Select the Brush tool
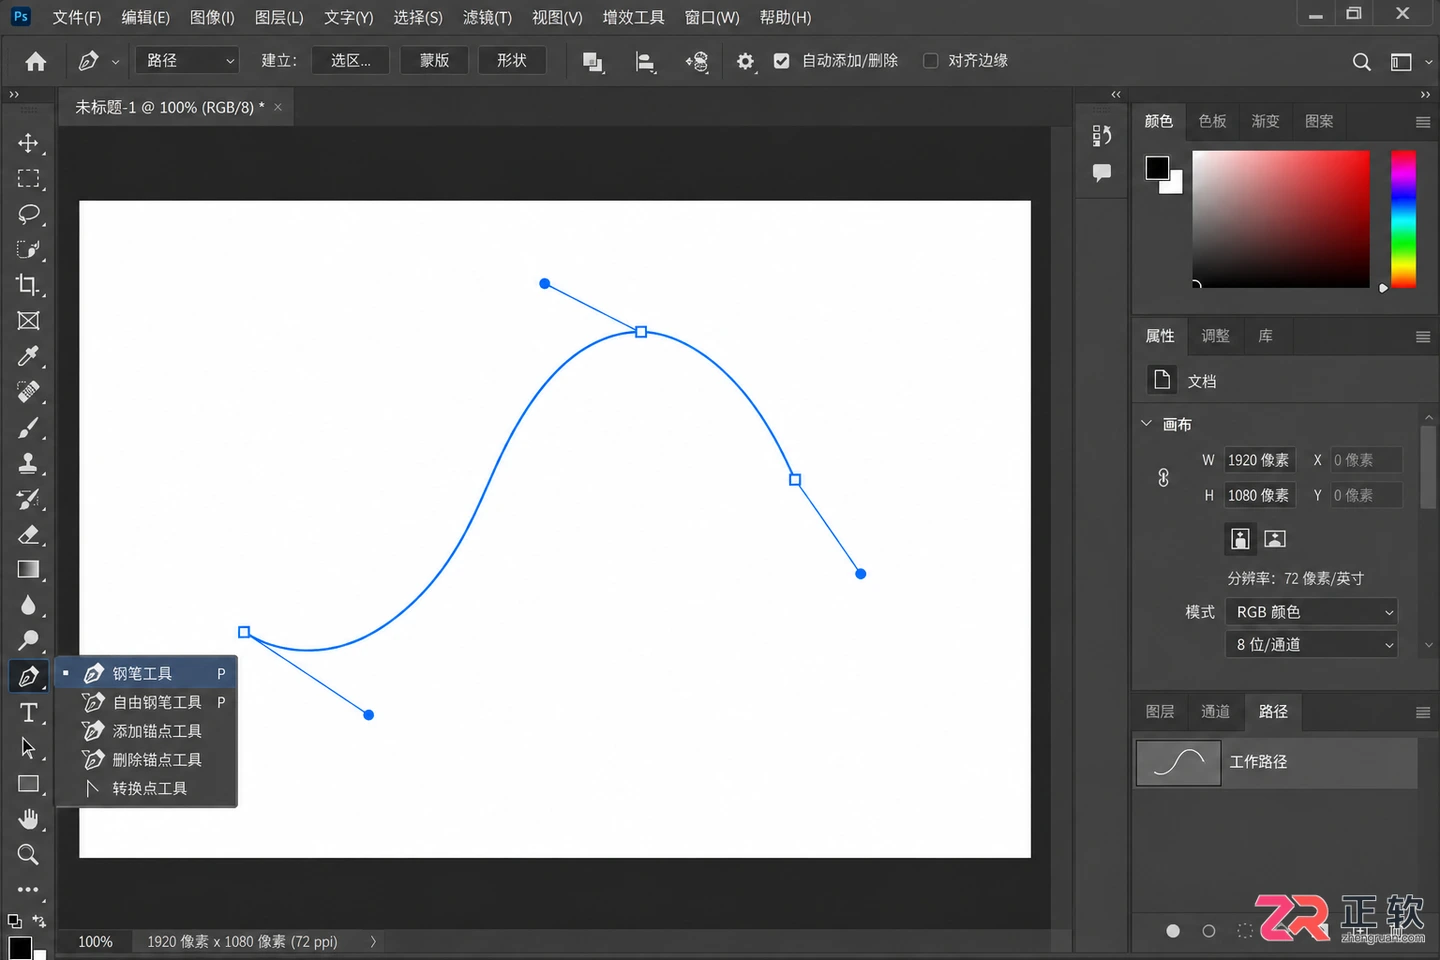This screenshot has height=960, width=1440. pyautogui.click(x=28, y=428)
